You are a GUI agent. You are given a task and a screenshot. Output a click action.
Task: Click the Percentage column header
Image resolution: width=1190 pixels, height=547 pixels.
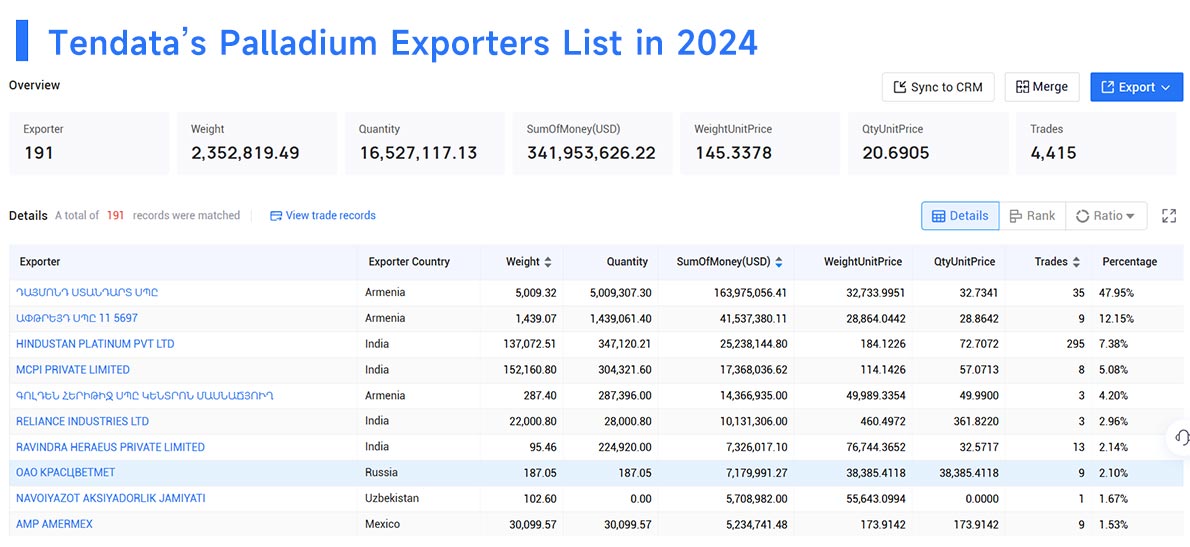click(x=1129, y=262)
